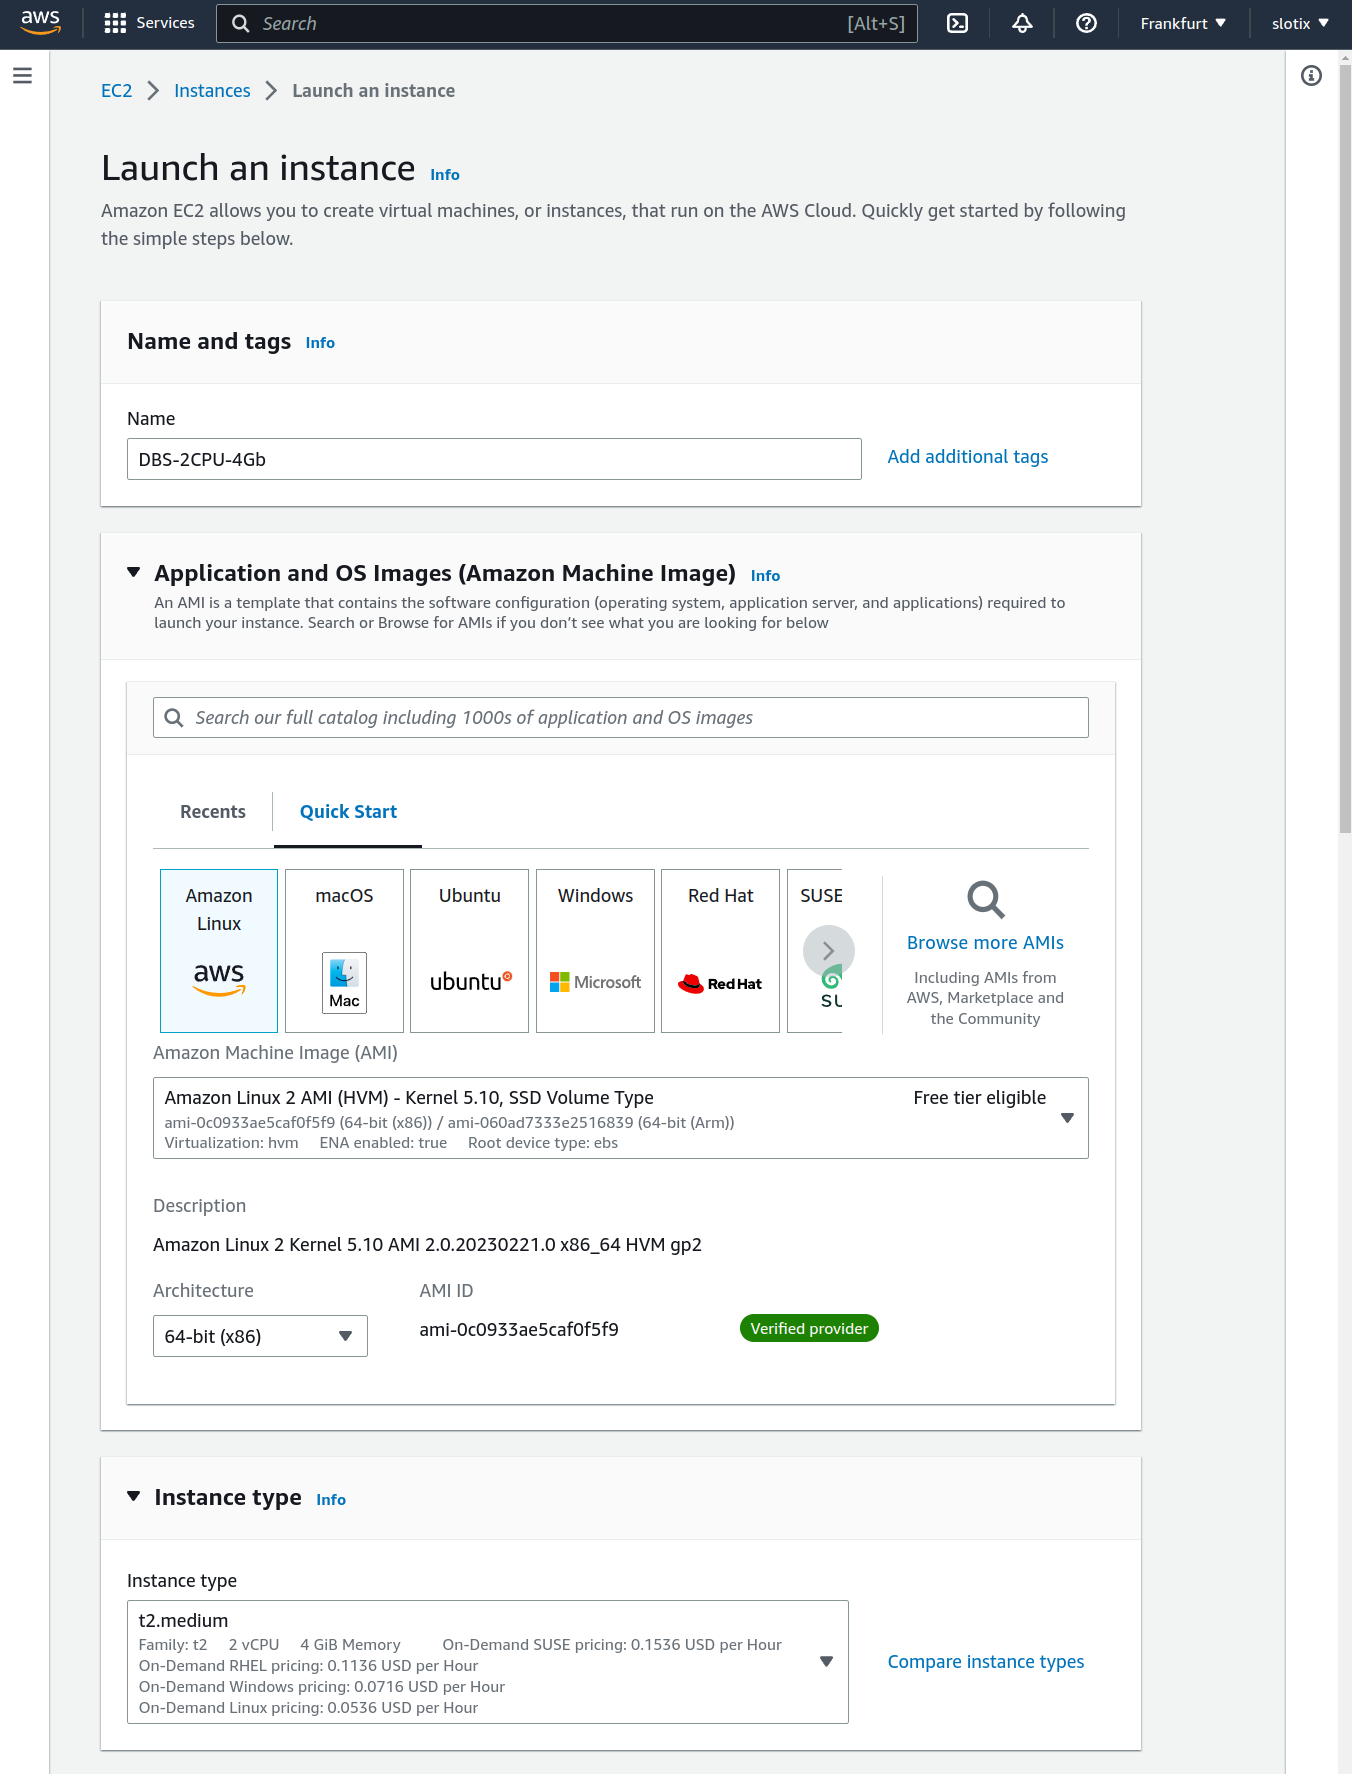Switch to the Recents tab

click(x=213, y=812)
